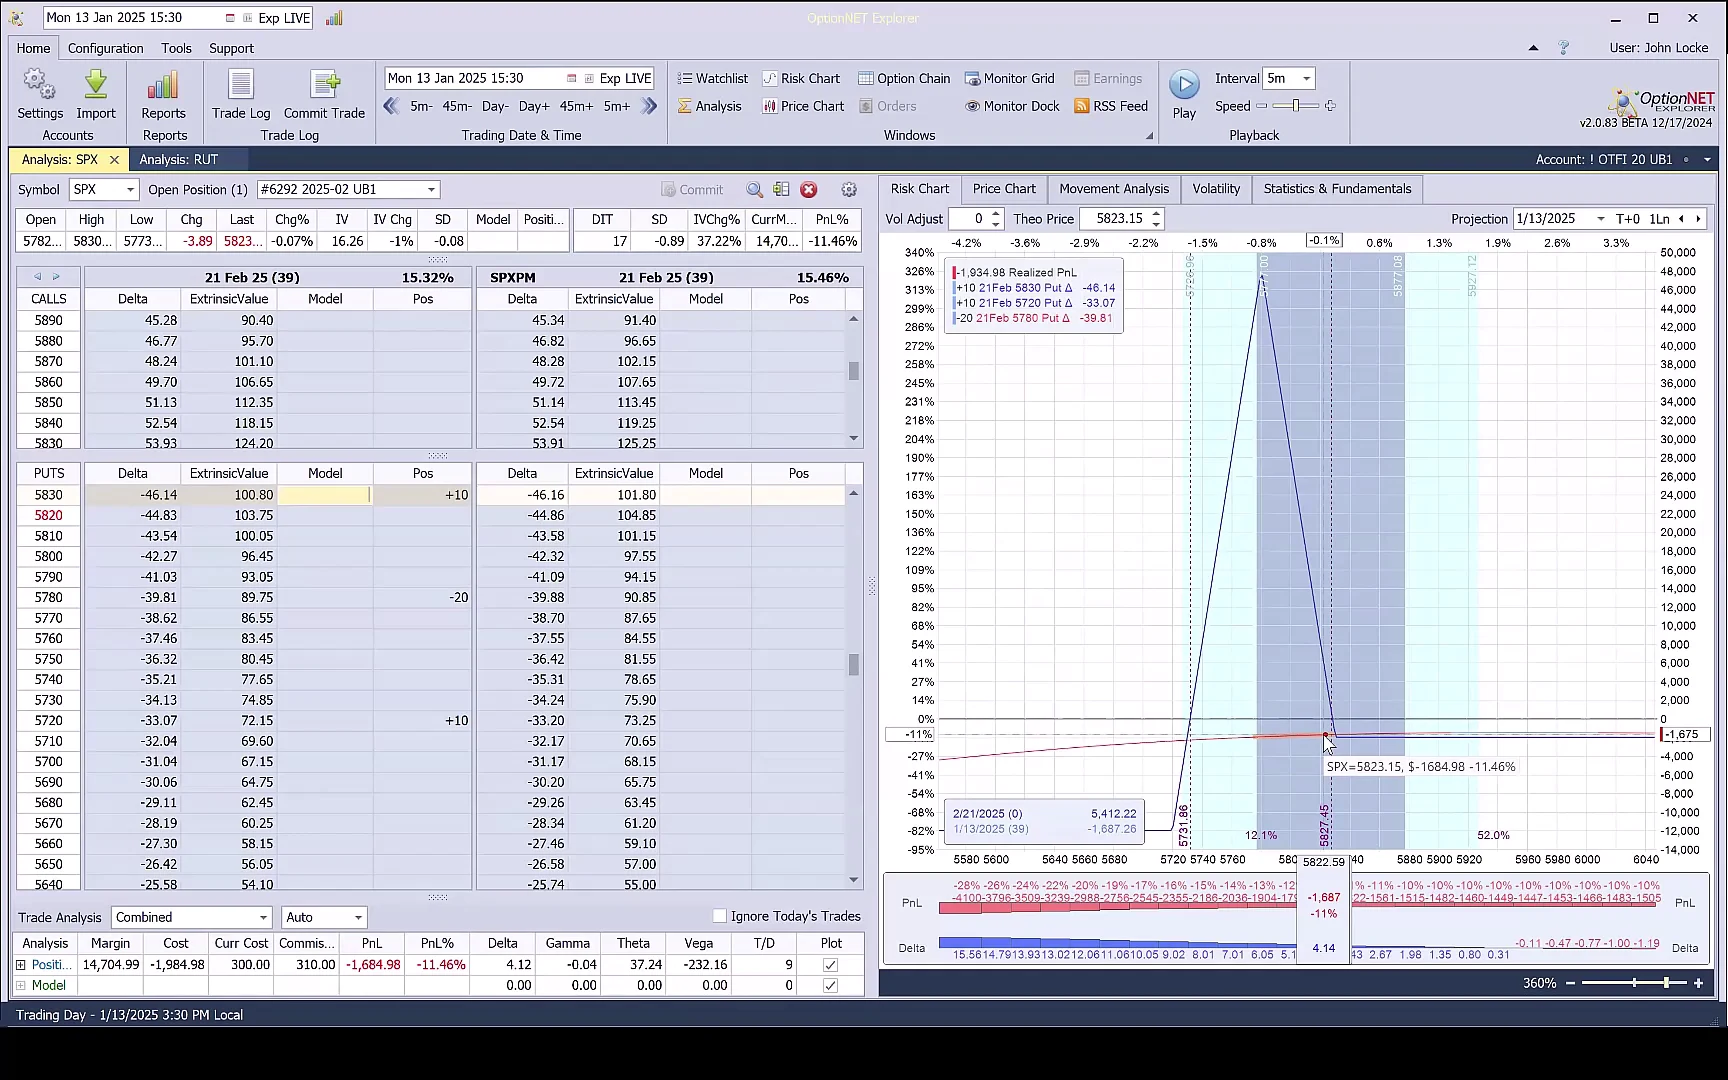Open the Symbol SPX dropdown
The width and height of the screenshot is (1728, 1080).
130,190
